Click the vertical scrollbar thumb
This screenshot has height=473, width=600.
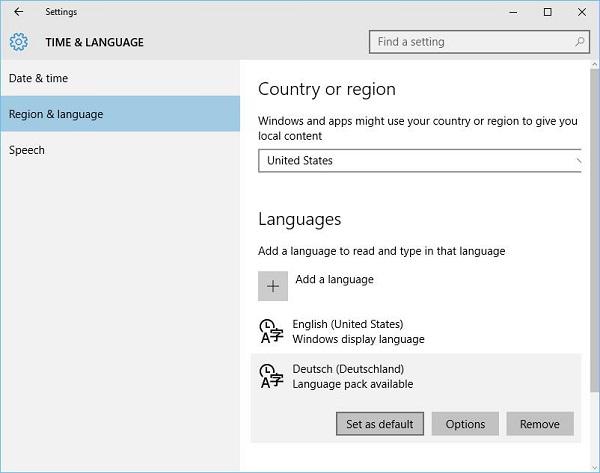594,230
